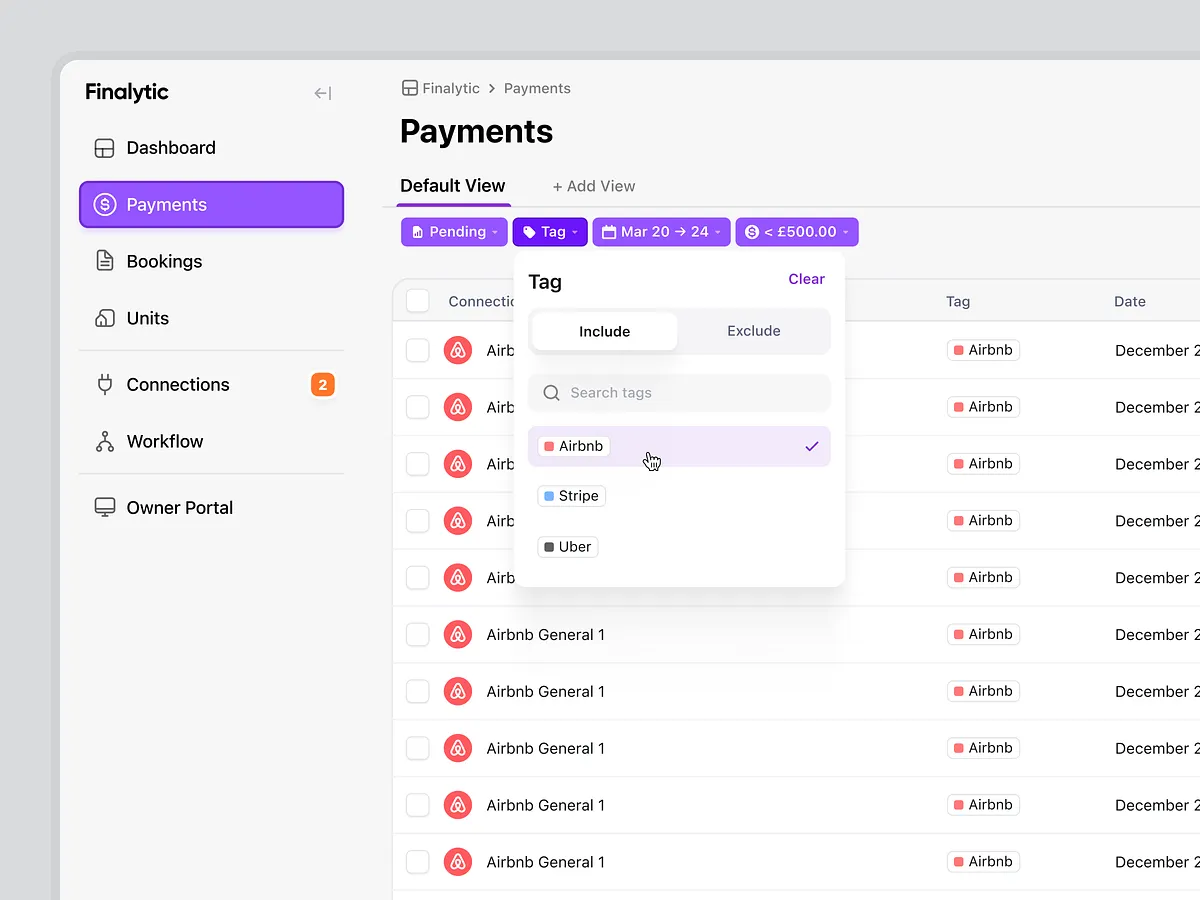Click the Clear link in the Tag popup

[806, 279]
